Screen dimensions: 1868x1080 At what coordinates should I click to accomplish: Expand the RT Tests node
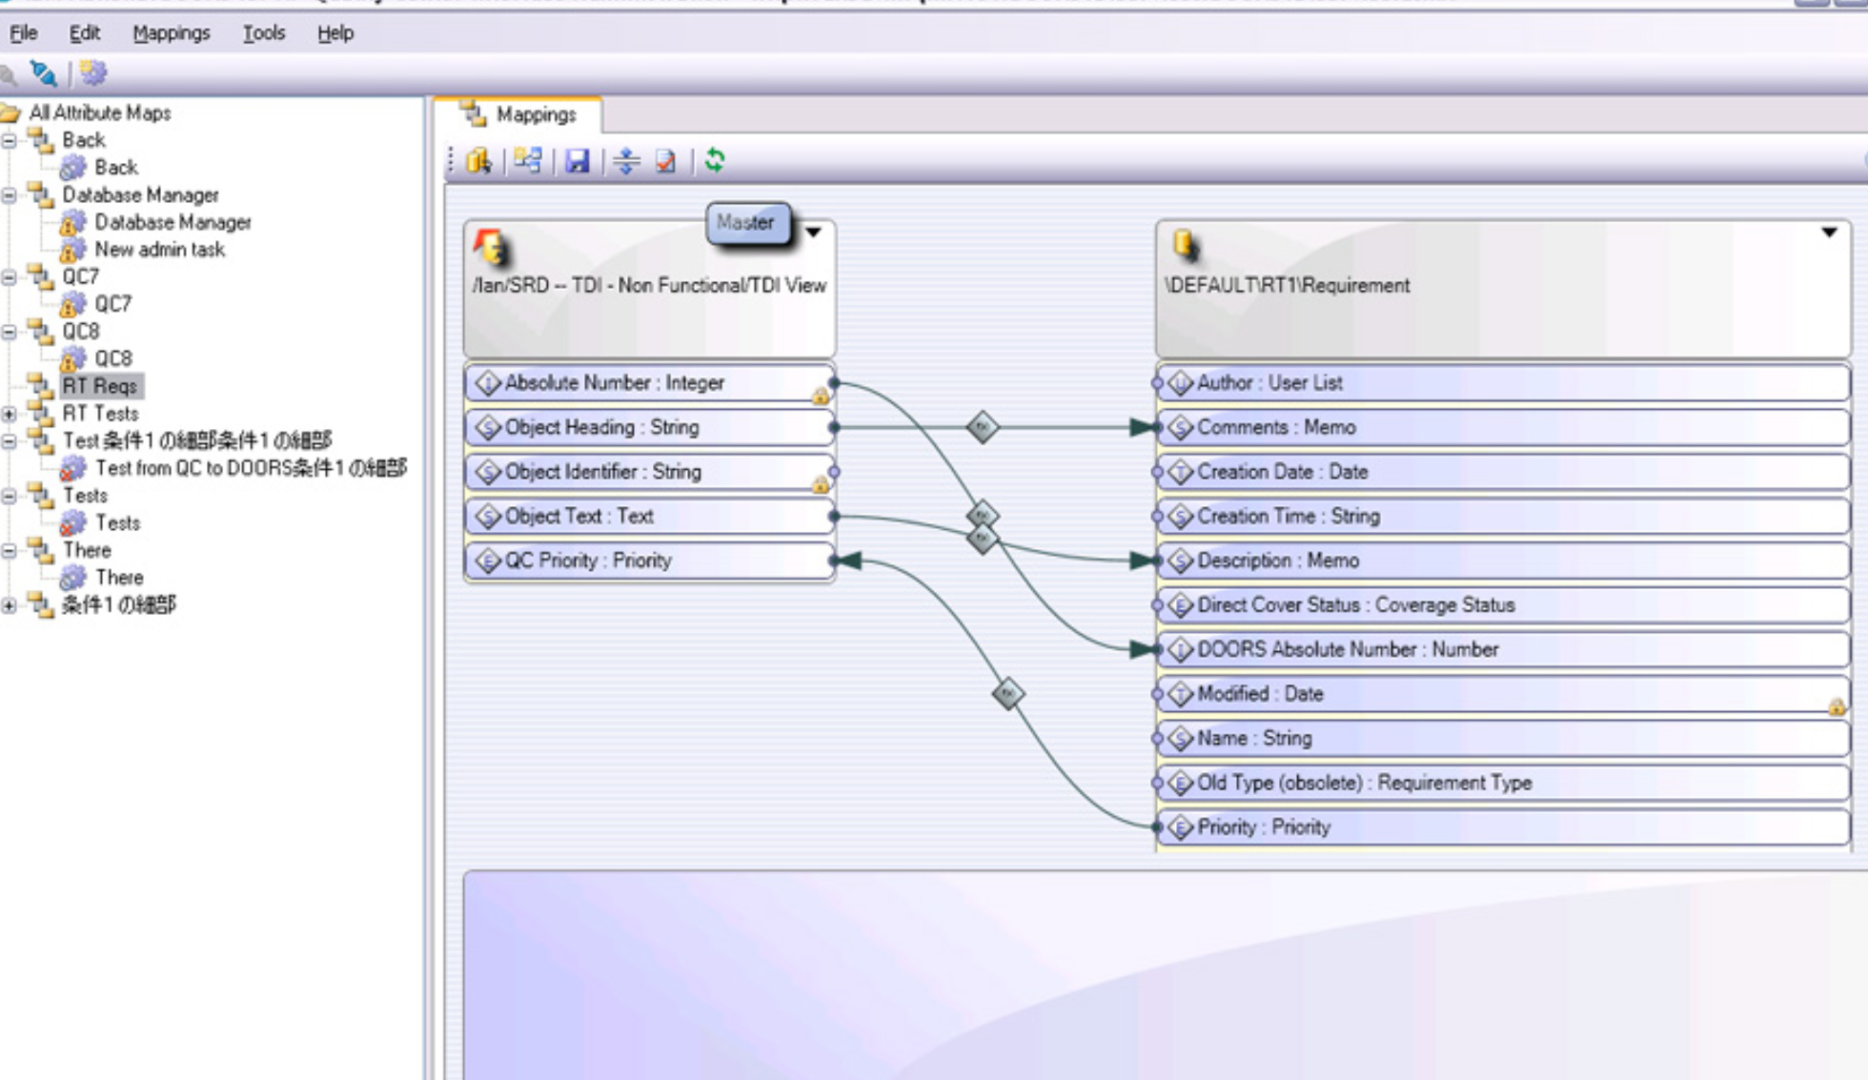pos(9,413)
